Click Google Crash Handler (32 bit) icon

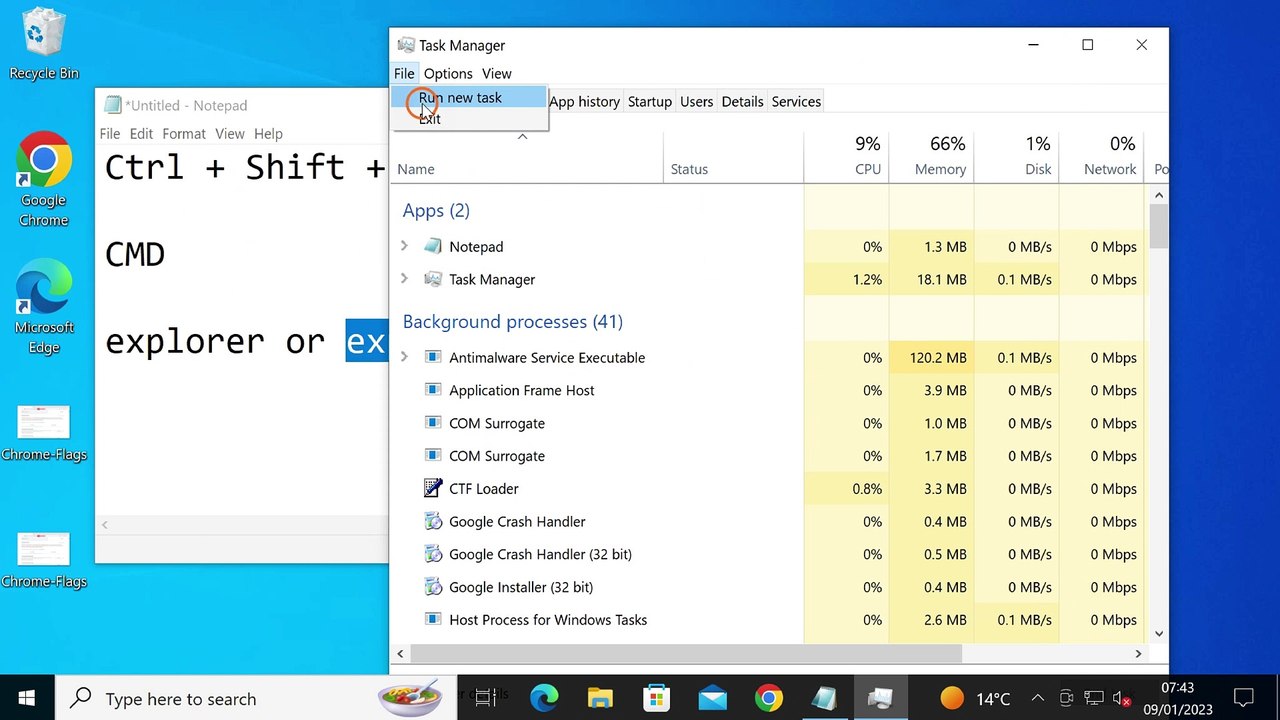click(433, 554)
